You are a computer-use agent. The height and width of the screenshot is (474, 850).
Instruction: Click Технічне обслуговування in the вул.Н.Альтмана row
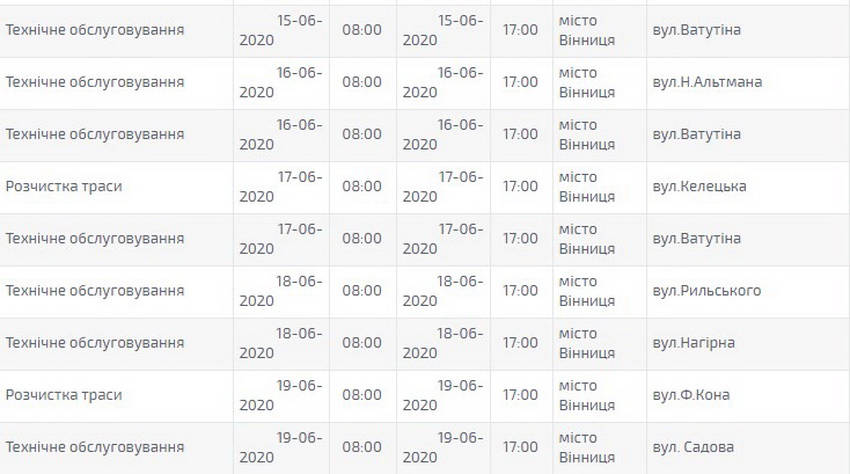95,82
